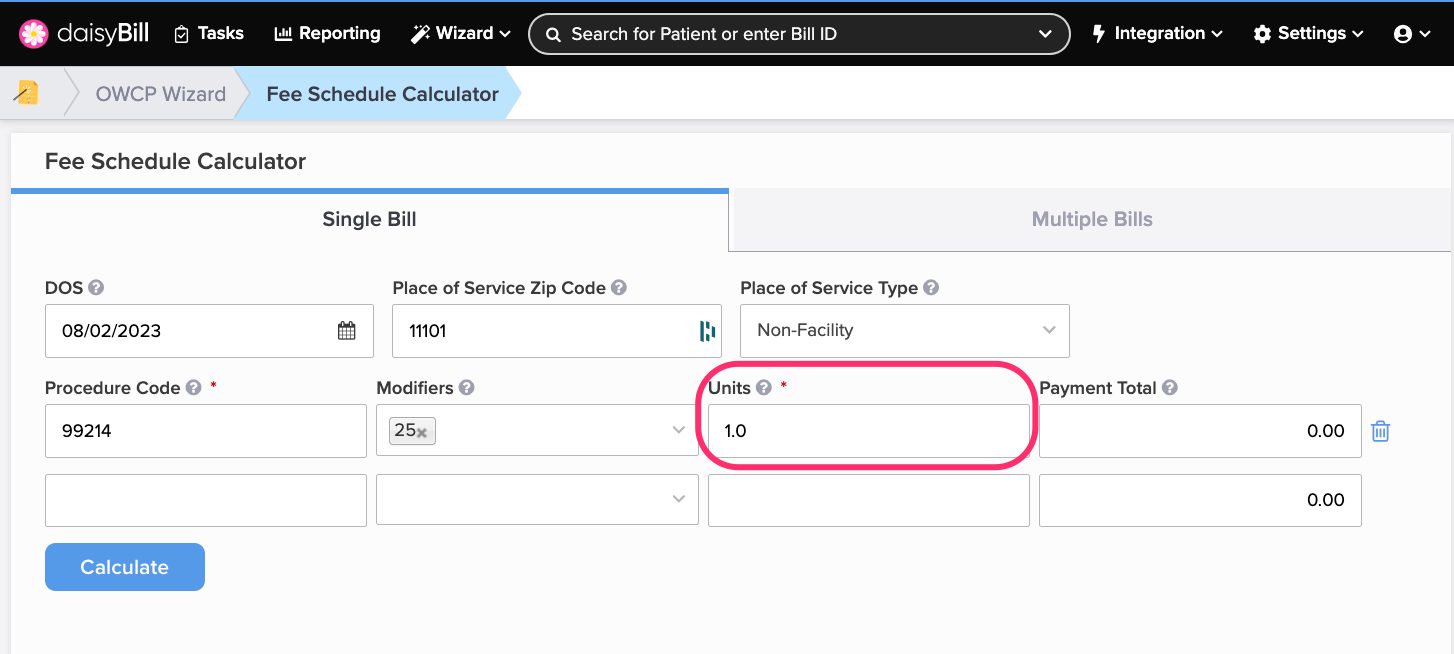
Task: Click the search magnifier in the search bar
Action: click(x=552, y=33)
